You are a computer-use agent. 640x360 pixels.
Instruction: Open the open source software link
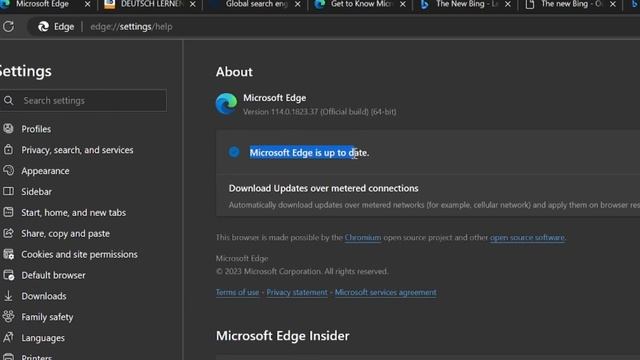[x=527, y=238]
